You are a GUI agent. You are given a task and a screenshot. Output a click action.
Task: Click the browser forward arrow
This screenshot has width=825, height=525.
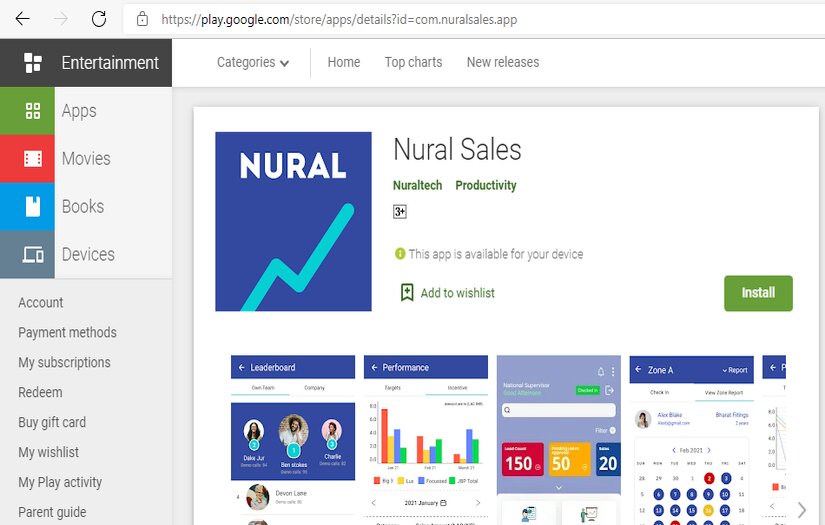pos(61,19)
